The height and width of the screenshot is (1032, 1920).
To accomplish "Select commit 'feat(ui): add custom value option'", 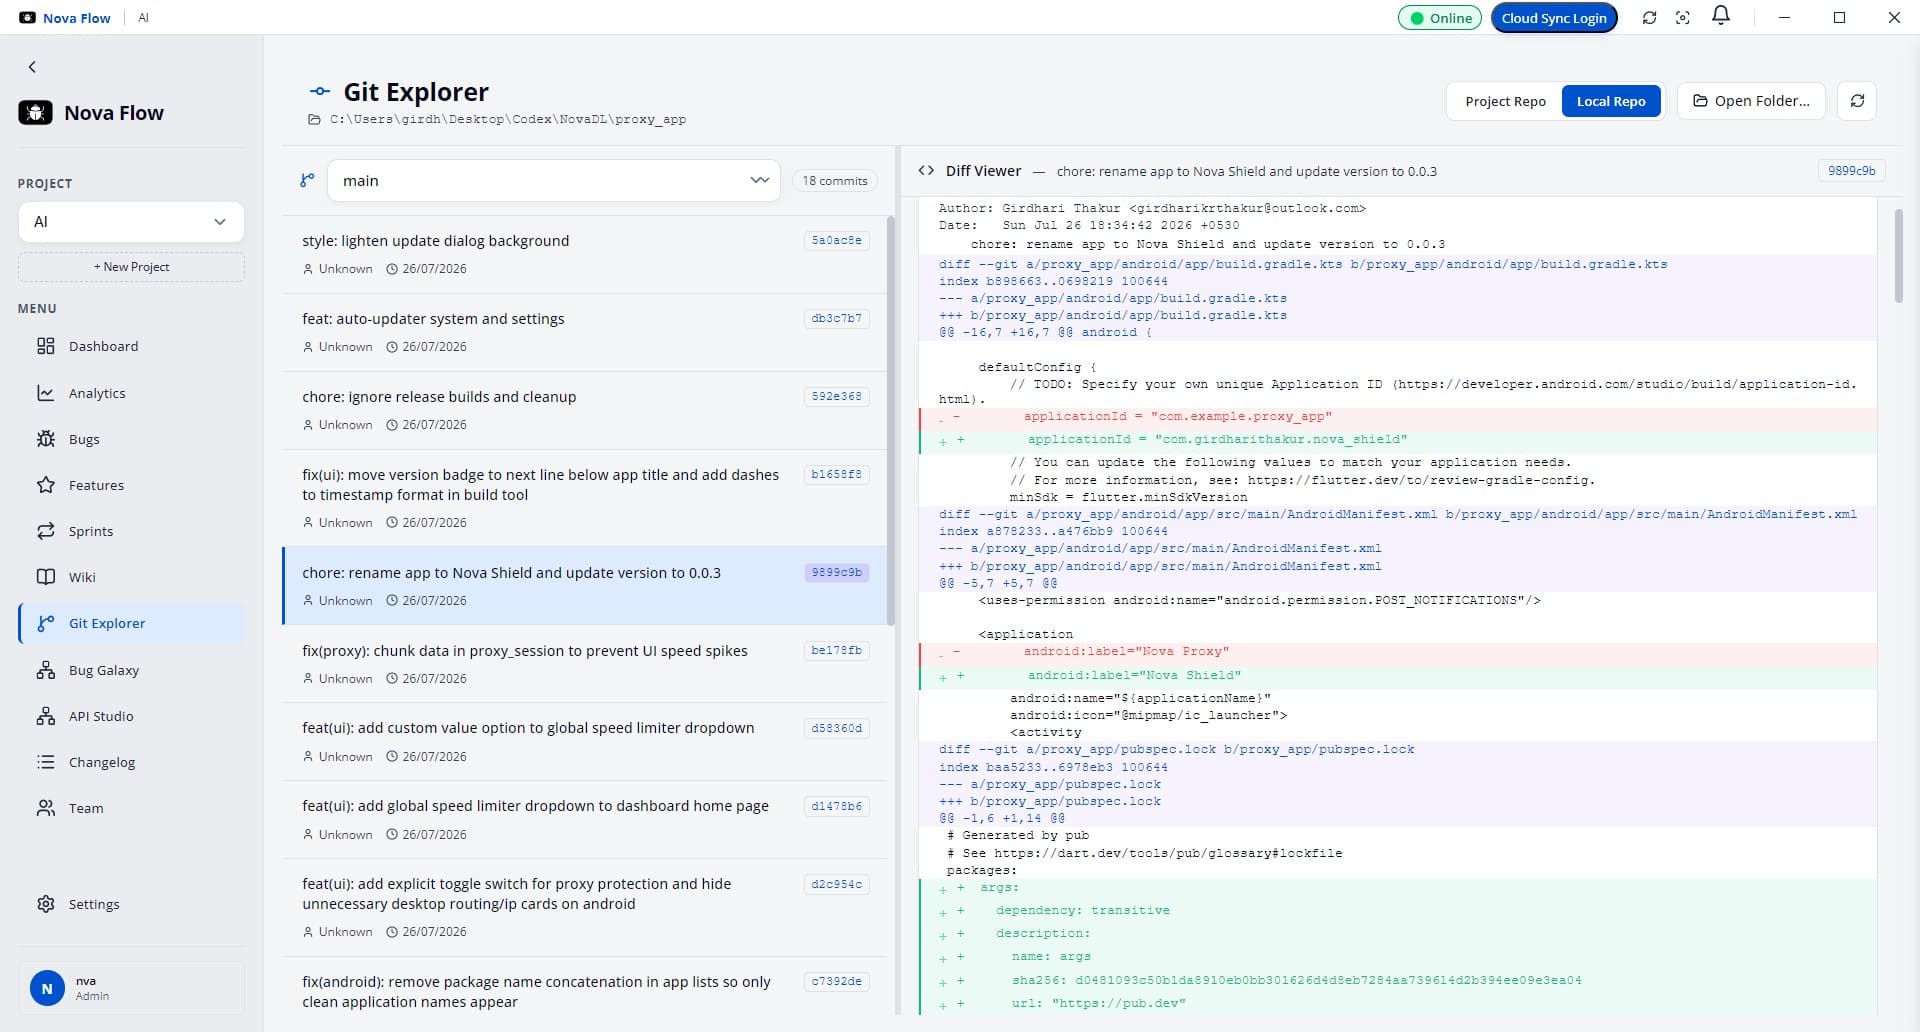I will 584,741.
